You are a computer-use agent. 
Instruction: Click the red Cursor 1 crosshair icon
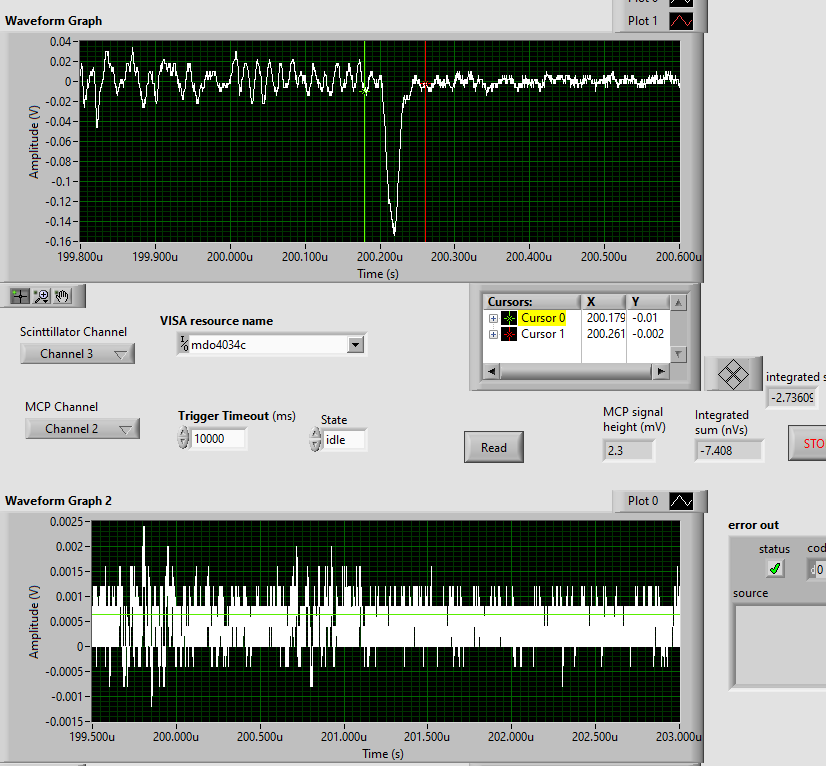tap(509, 334)
